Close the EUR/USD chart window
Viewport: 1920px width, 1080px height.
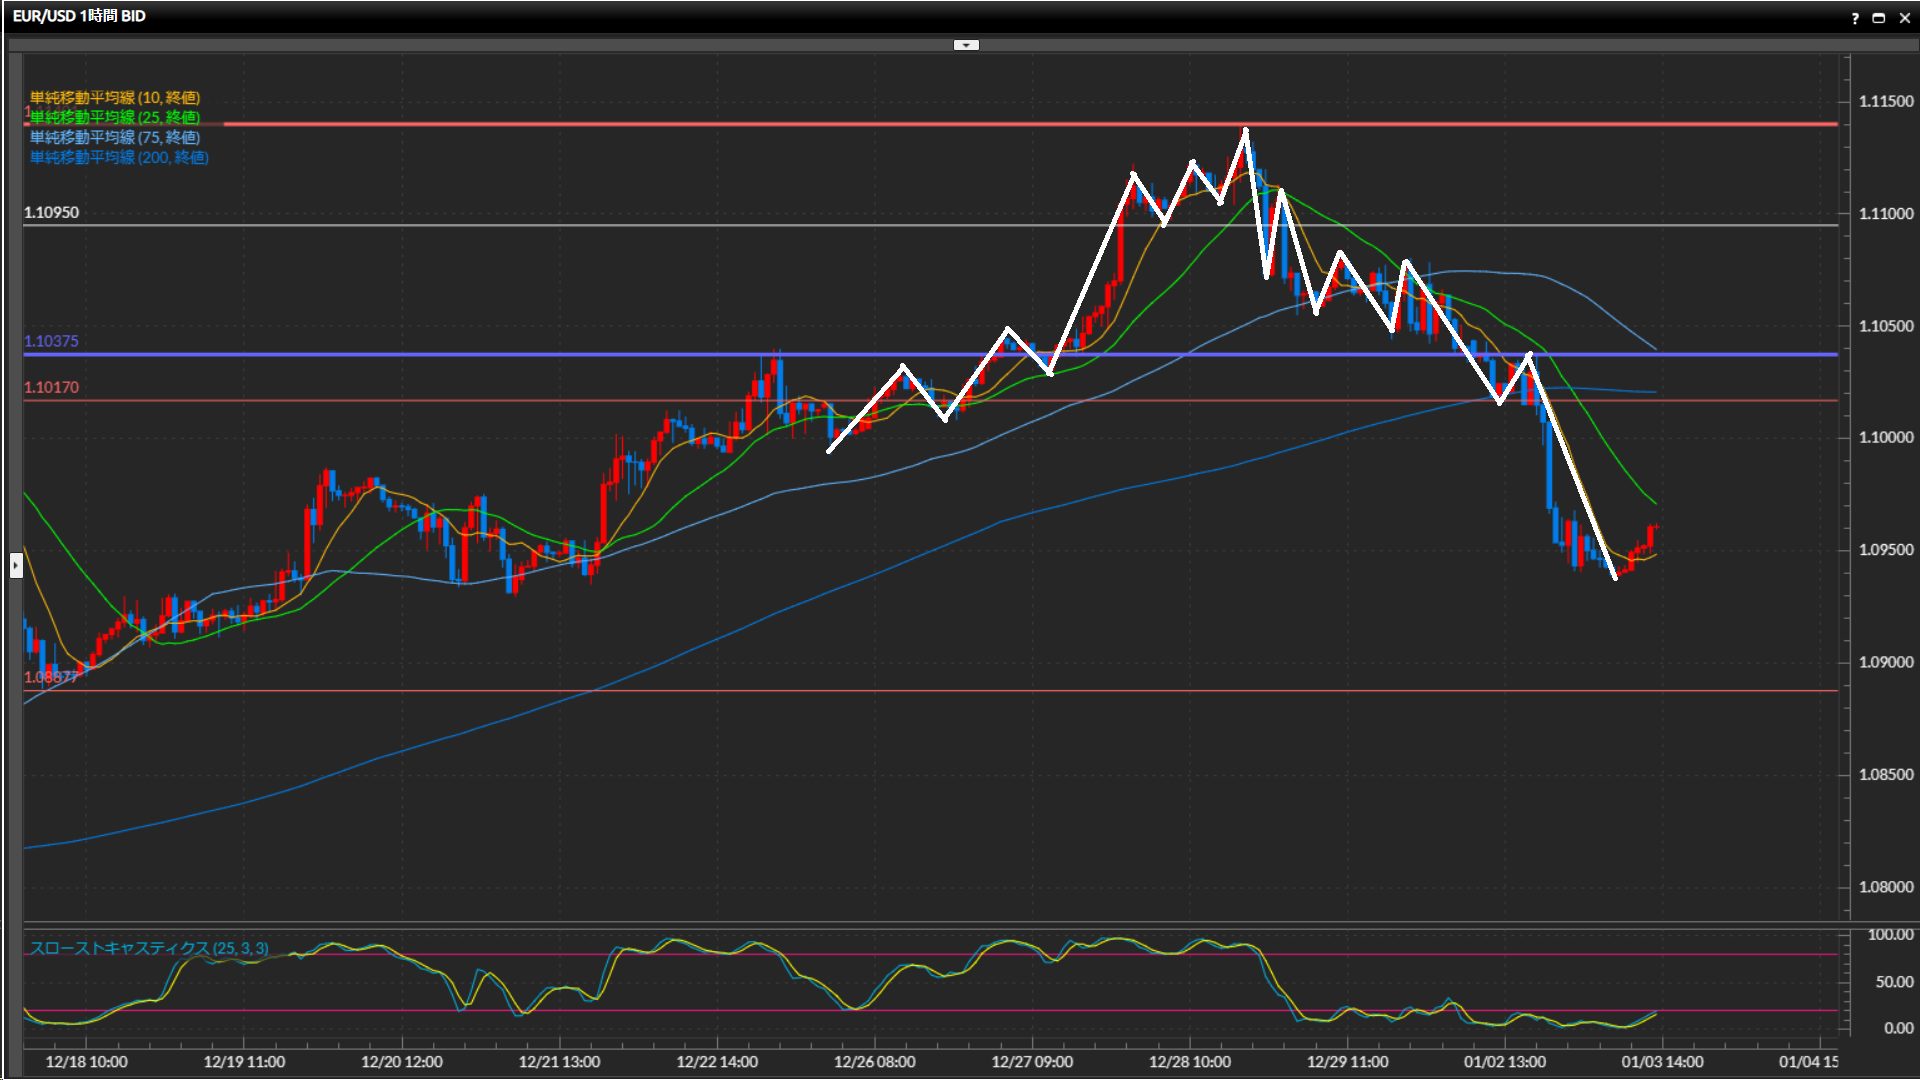click(1903, 17)
